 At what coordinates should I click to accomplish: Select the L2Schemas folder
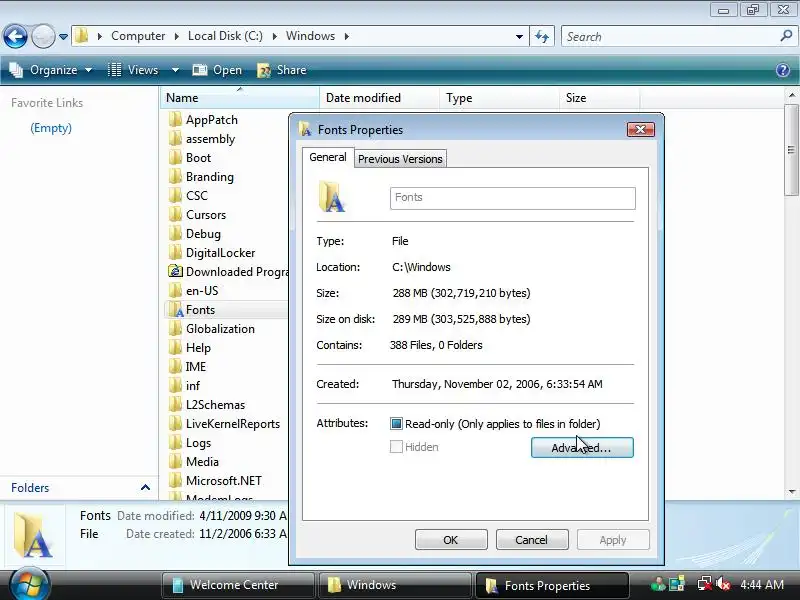tap(215, 405)
